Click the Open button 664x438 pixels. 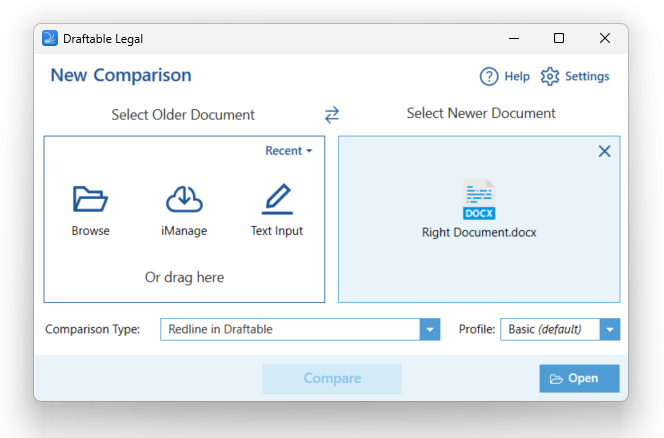[579, 378]
